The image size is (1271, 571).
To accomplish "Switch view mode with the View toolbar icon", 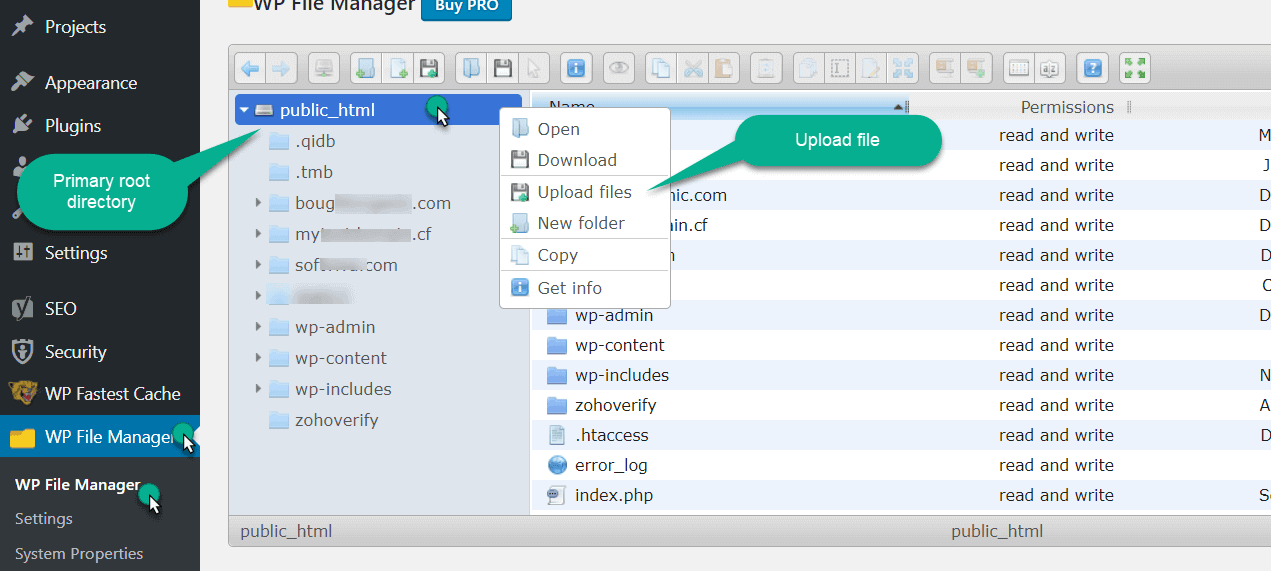I will [1019, 68].
